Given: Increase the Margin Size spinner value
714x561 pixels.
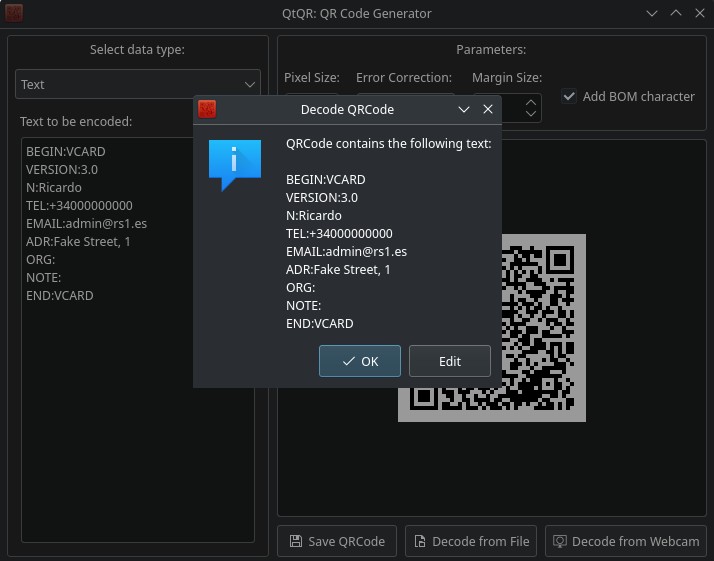Looking at the screenshot, I should click(x=530, y=102).
